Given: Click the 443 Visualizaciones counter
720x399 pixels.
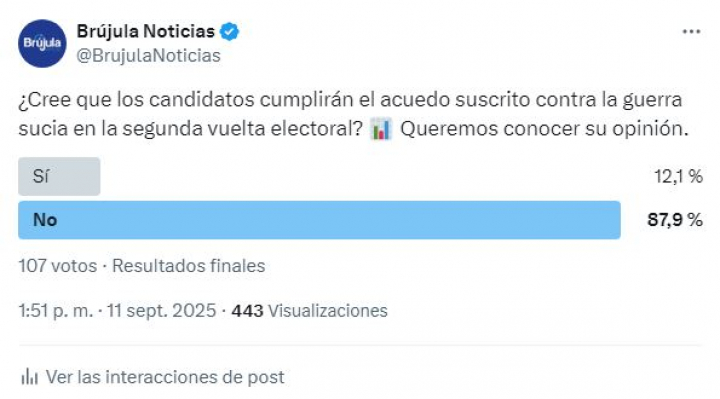Looking at the screenshot, I should (309, 311).
